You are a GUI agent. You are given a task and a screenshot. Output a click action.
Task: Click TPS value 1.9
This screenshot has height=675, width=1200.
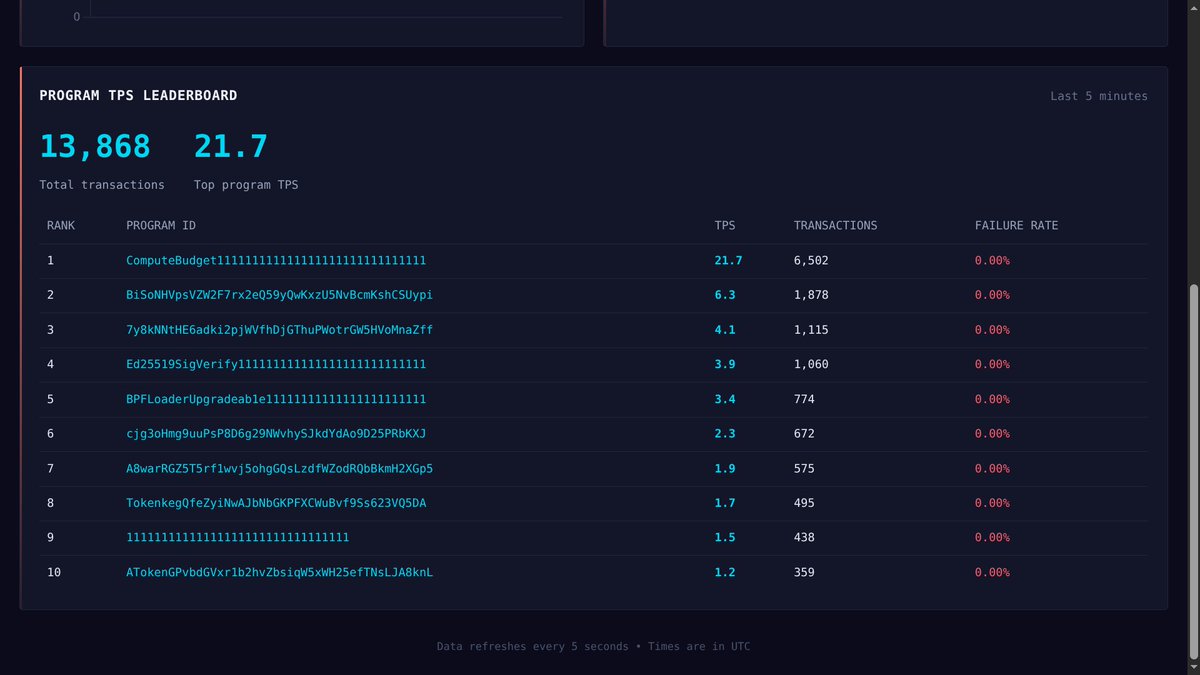725,468
